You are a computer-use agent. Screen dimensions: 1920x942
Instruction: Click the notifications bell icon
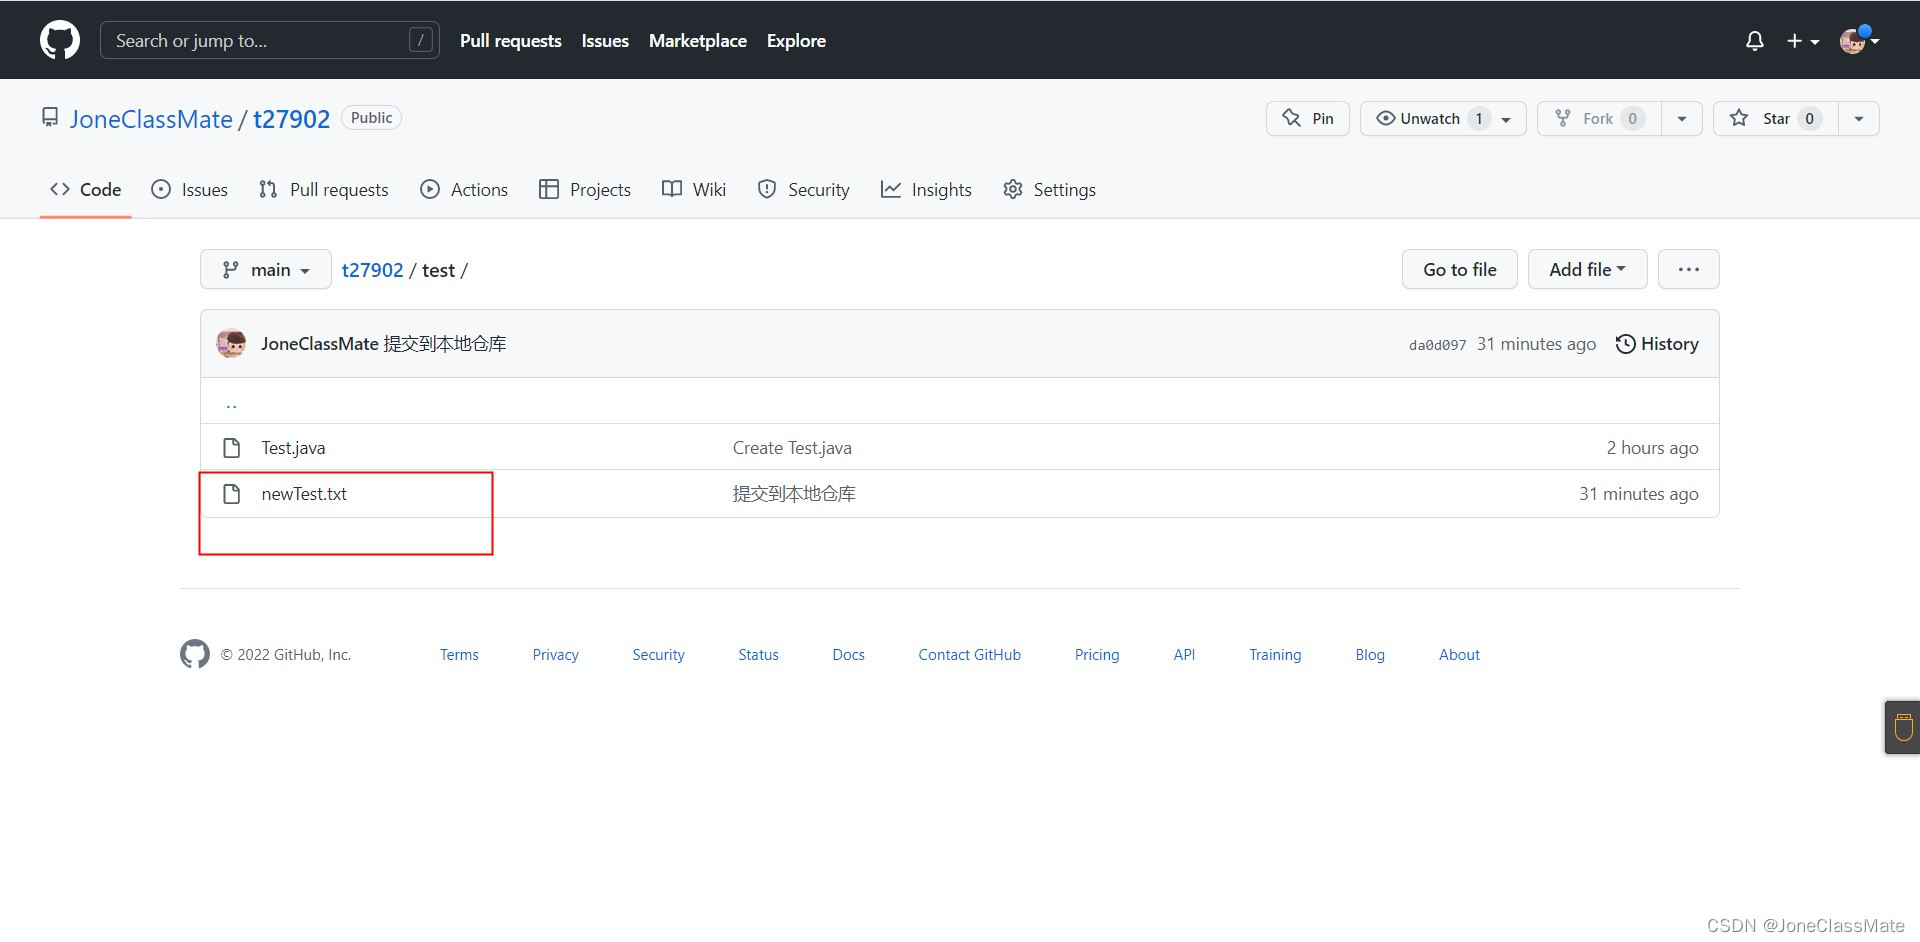pyautogui.click(x=1754, y=41)
